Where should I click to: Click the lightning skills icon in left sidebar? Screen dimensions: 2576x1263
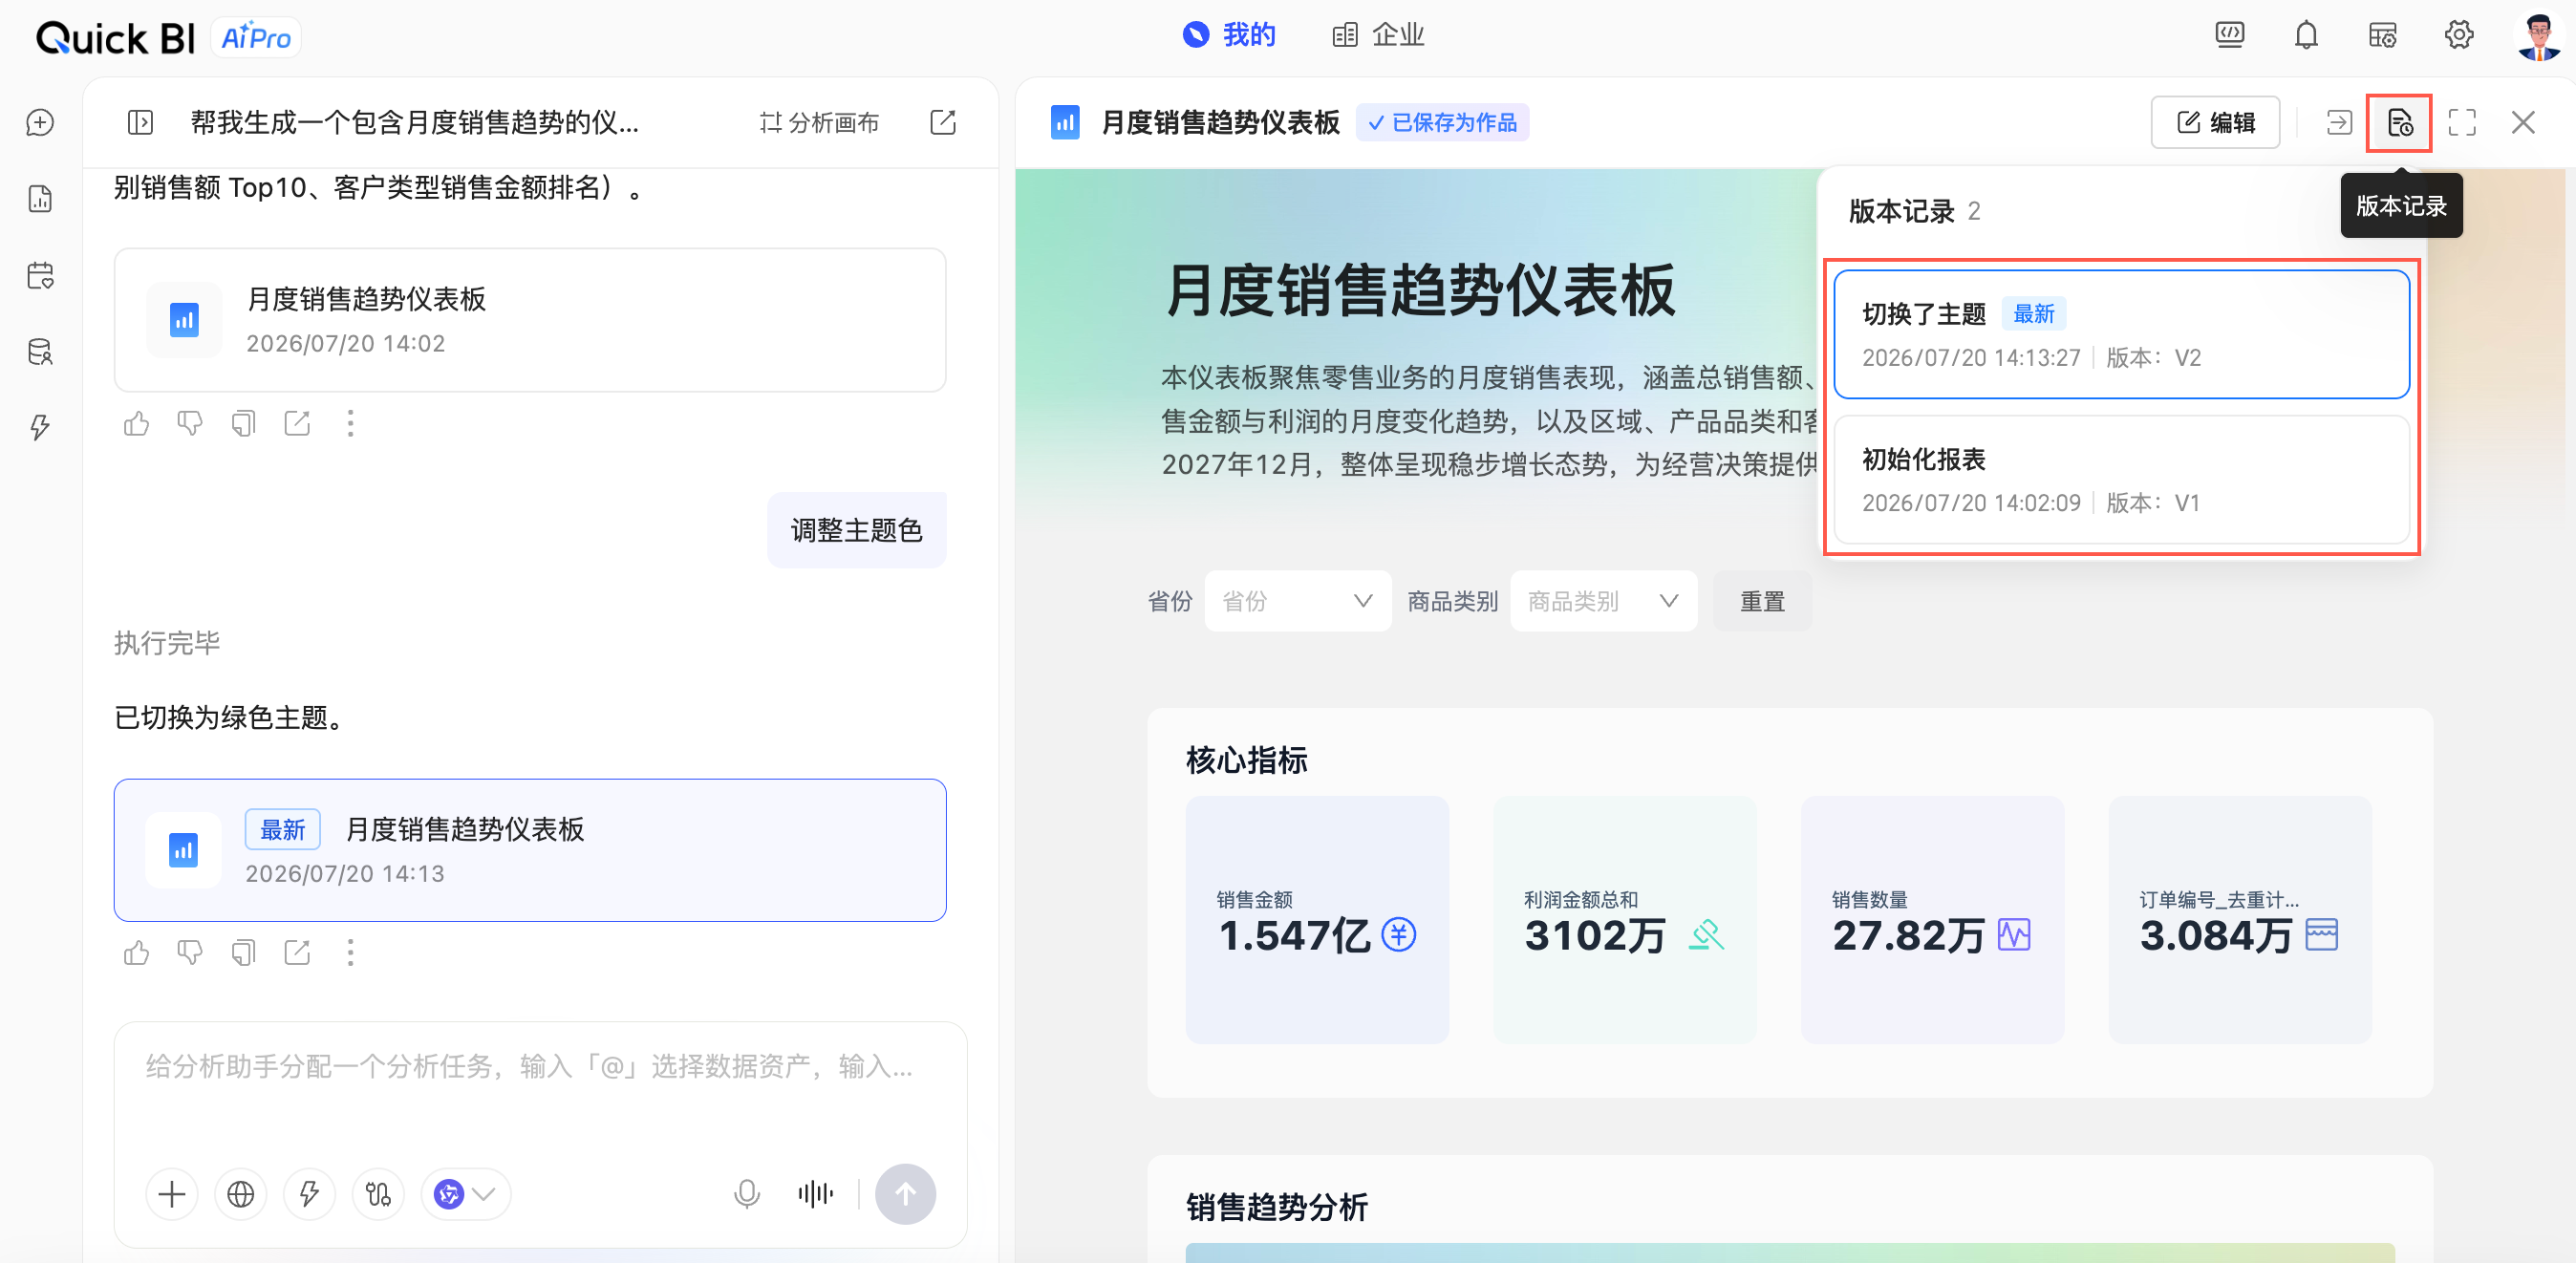(x=40, y=428)
